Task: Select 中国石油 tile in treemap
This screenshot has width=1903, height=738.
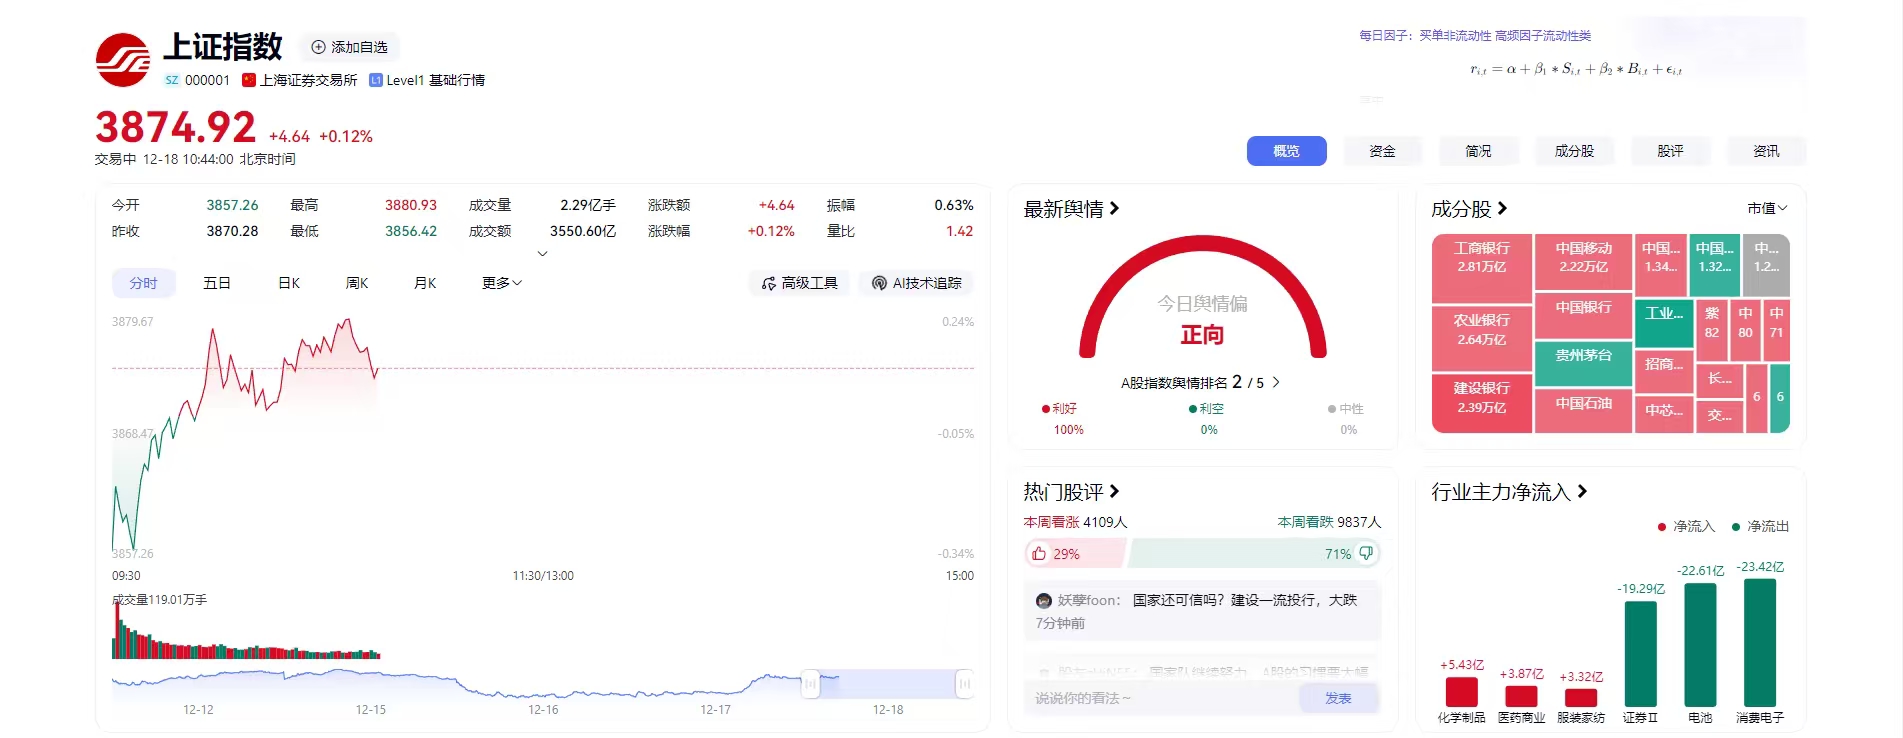Action: [1584, 410]
